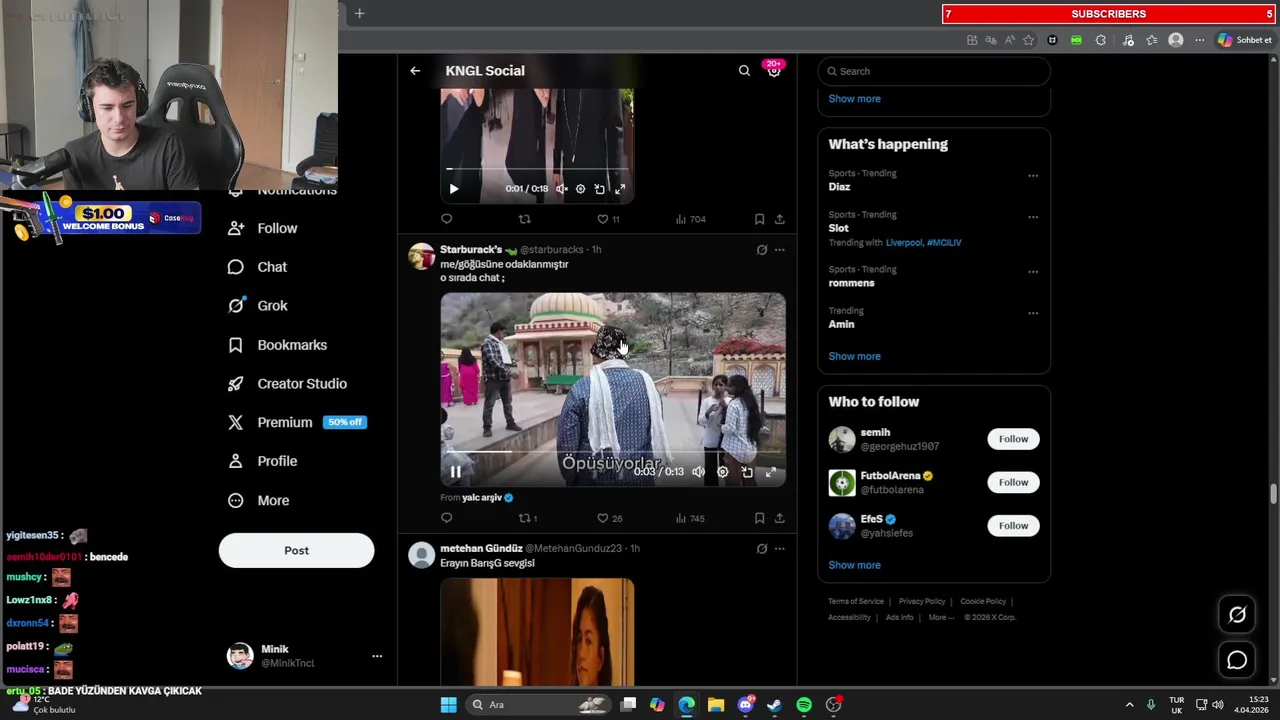Image resolution: width=1280 pixels, height=720 pixels.
Task: View analytics showing 745 views
Action: coord(690,518)
